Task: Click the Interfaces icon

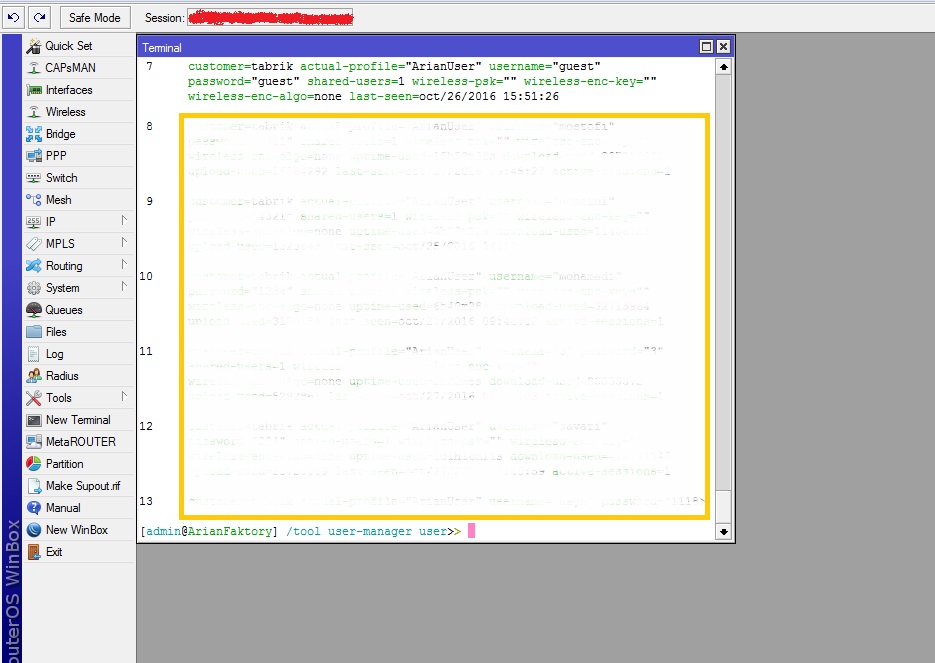Action: (34, 90)
